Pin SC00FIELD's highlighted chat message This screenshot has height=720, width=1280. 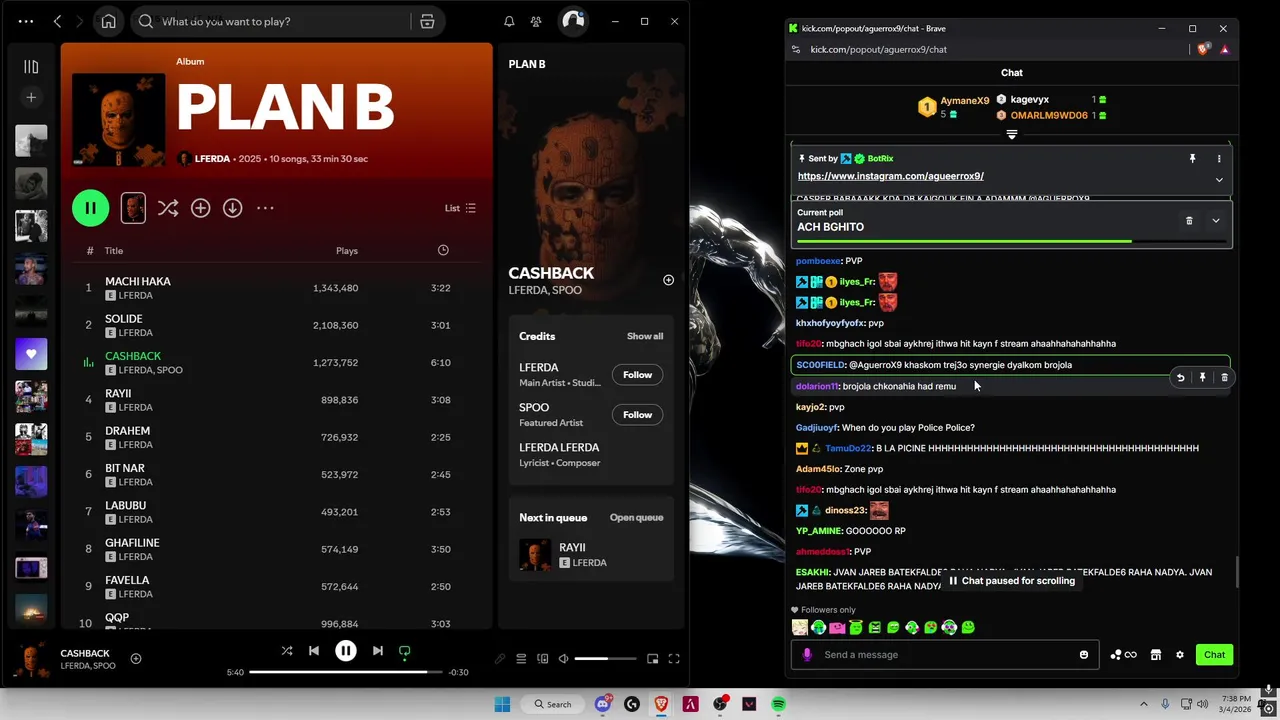(1202, 377)
